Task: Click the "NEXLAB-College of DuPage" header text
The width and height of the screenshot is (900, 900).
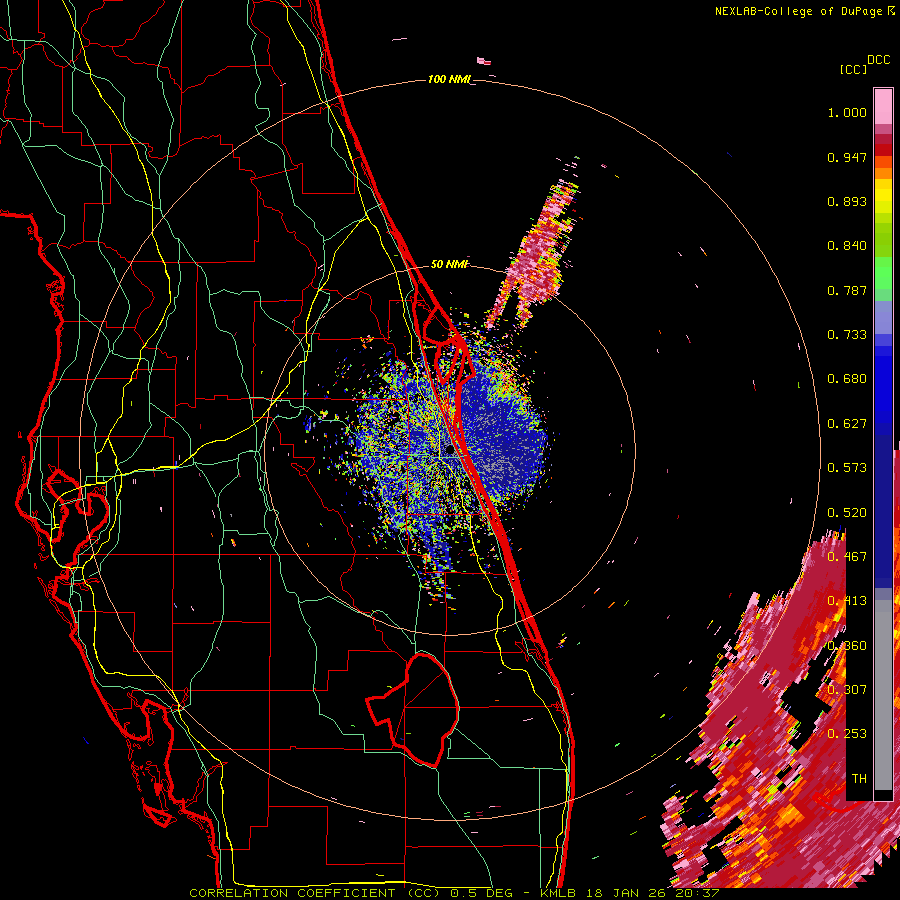Action: (x=798, y=11)
